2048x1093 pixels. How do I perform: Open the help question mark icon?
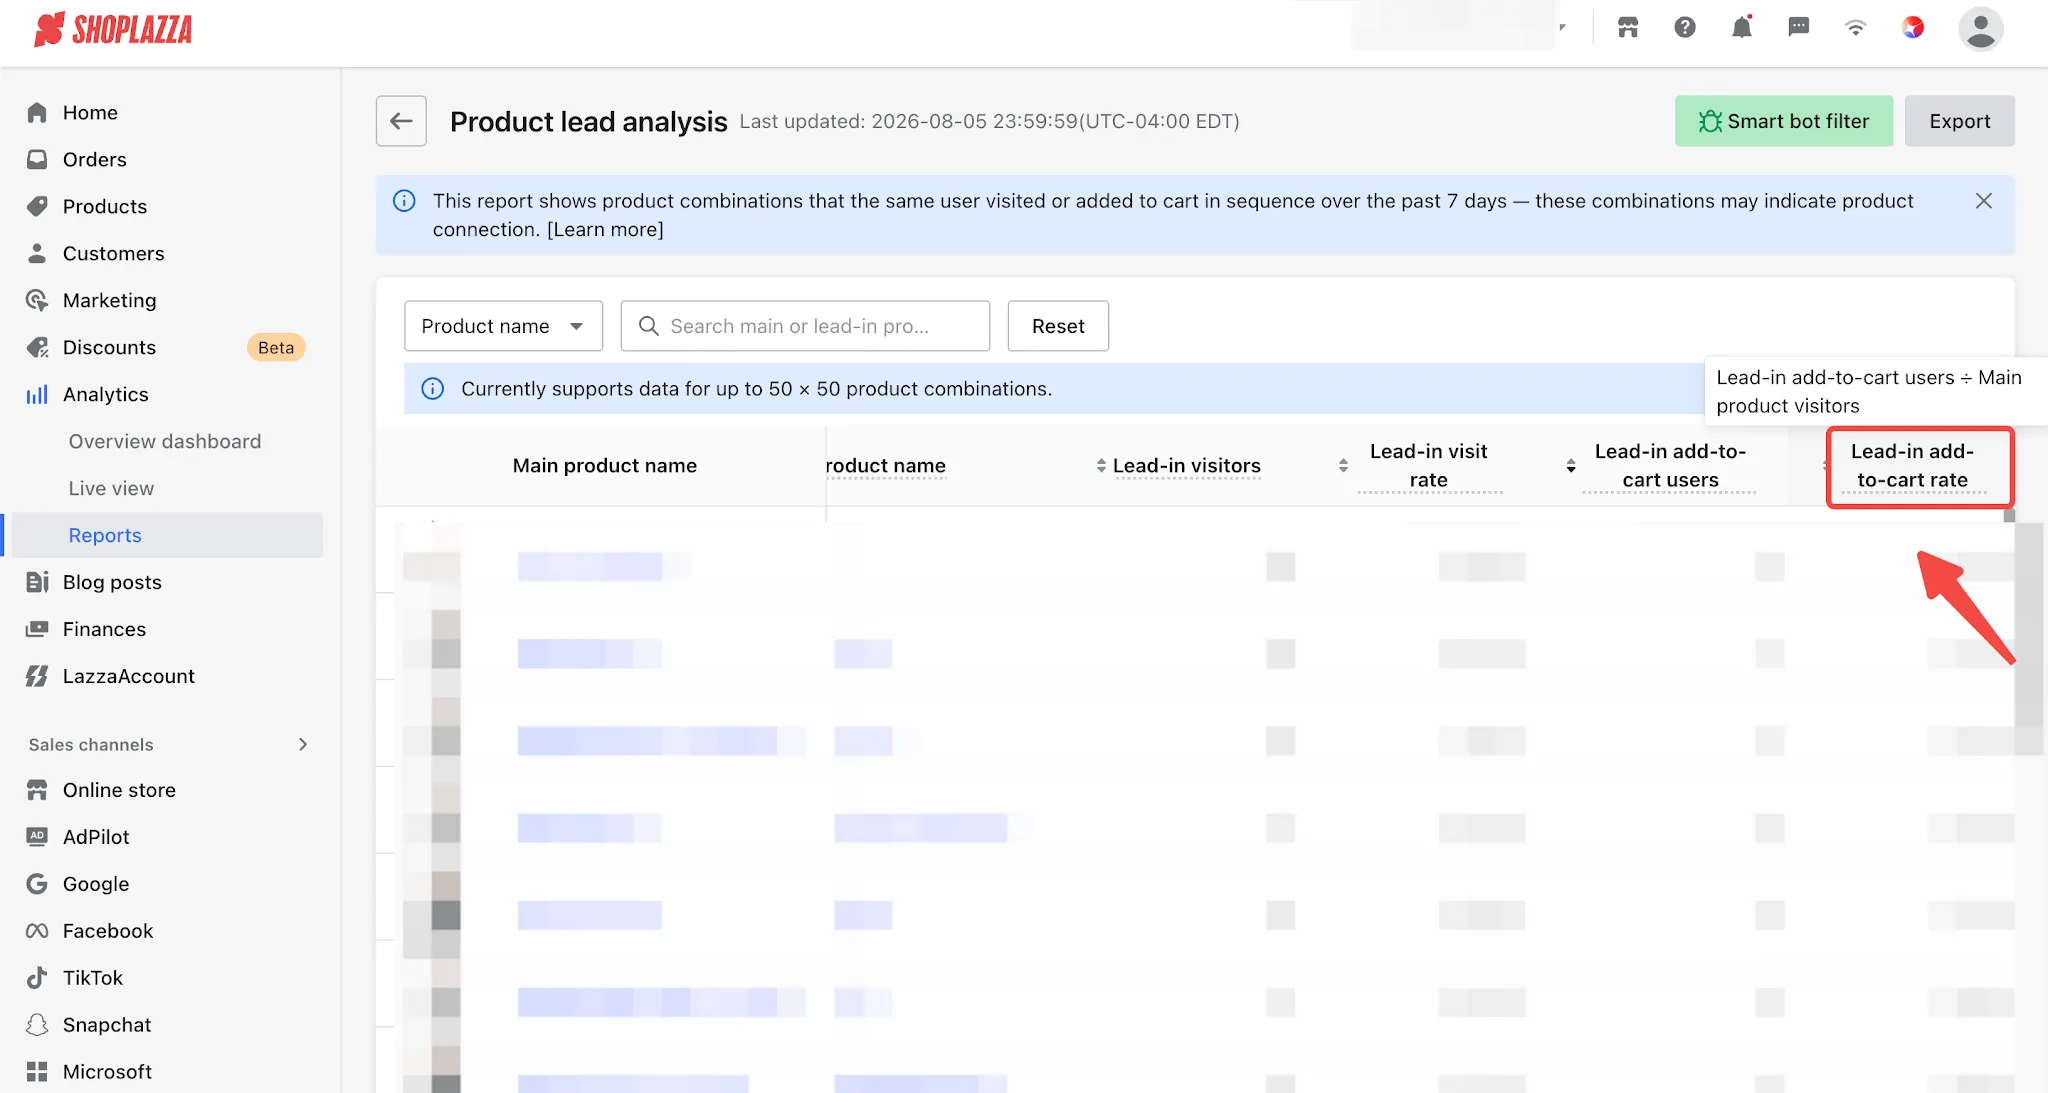(x=1685, y=28)
